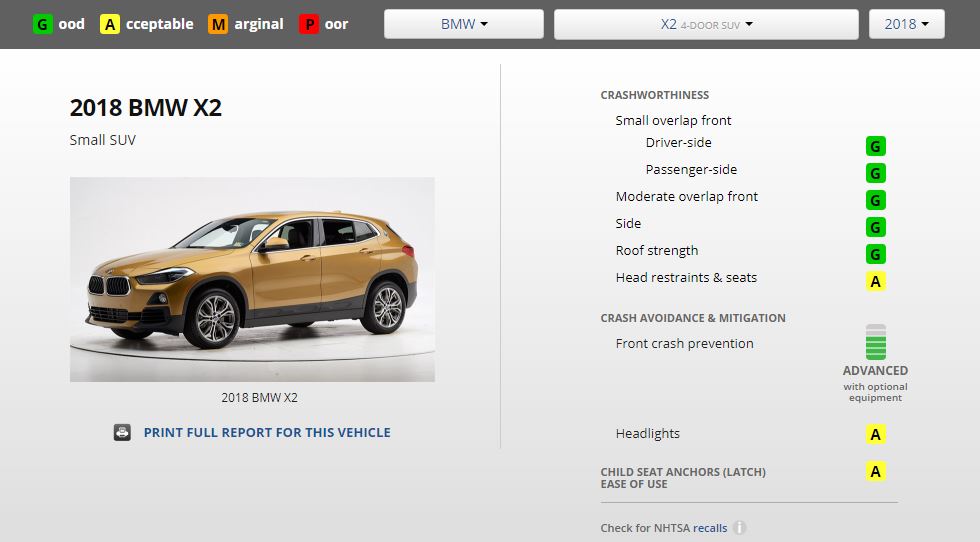Click the Side crash test label

pyautogui.click(x=628, y=223)
